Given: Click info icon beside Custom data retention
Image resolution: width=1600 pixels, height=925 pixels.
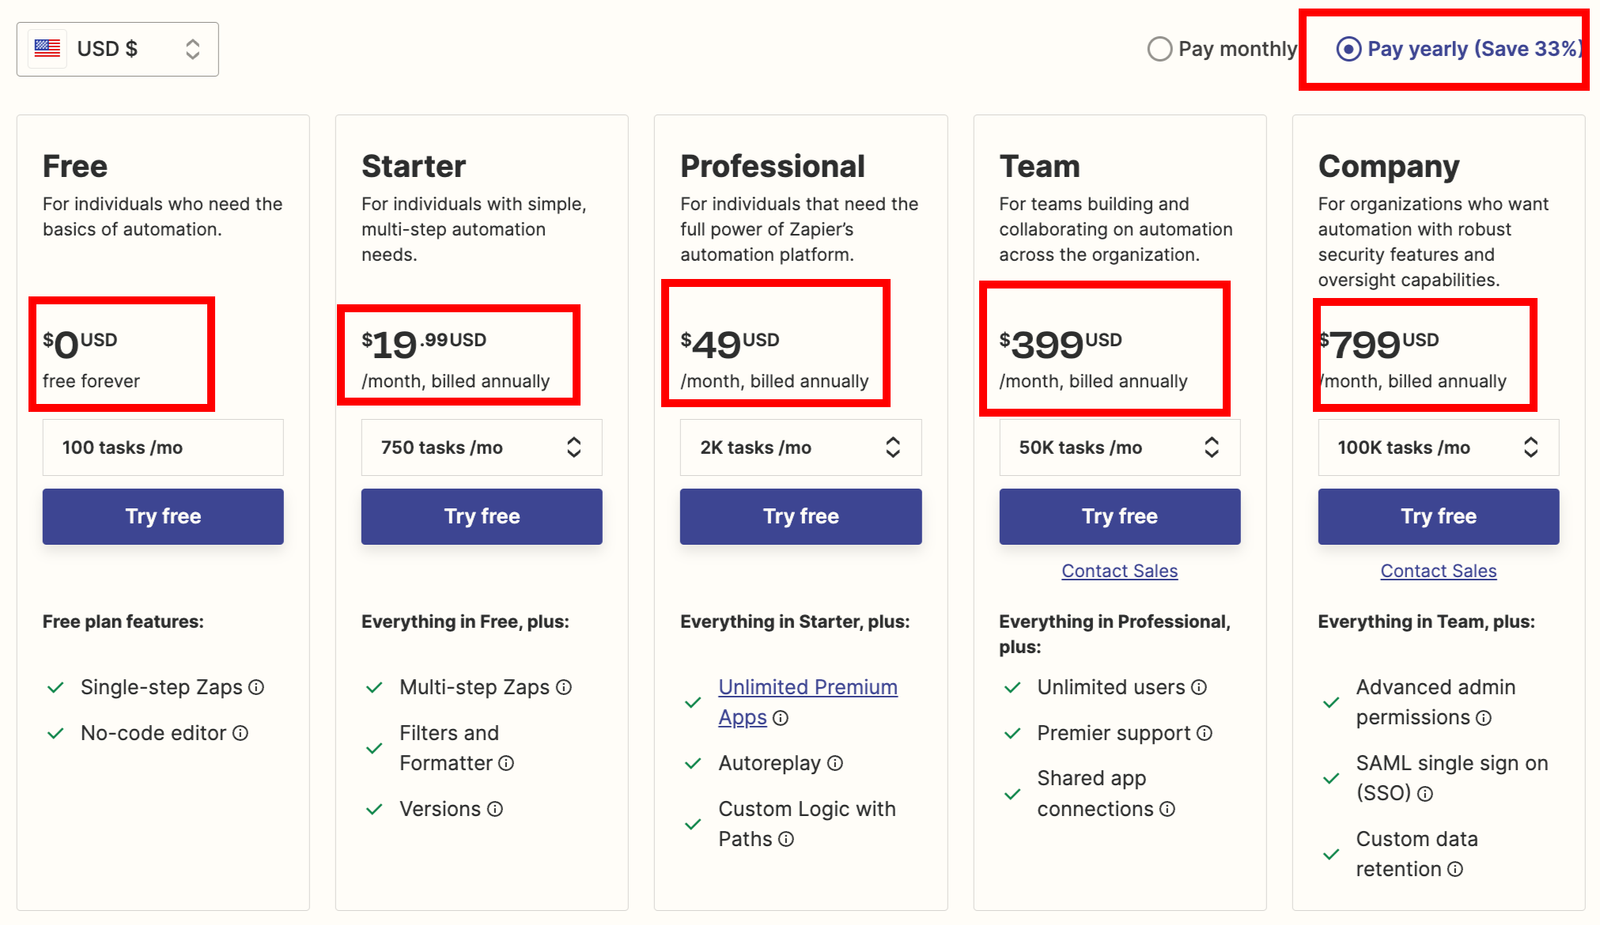Looking at the screenshot, I should [x=1455, y=869].
